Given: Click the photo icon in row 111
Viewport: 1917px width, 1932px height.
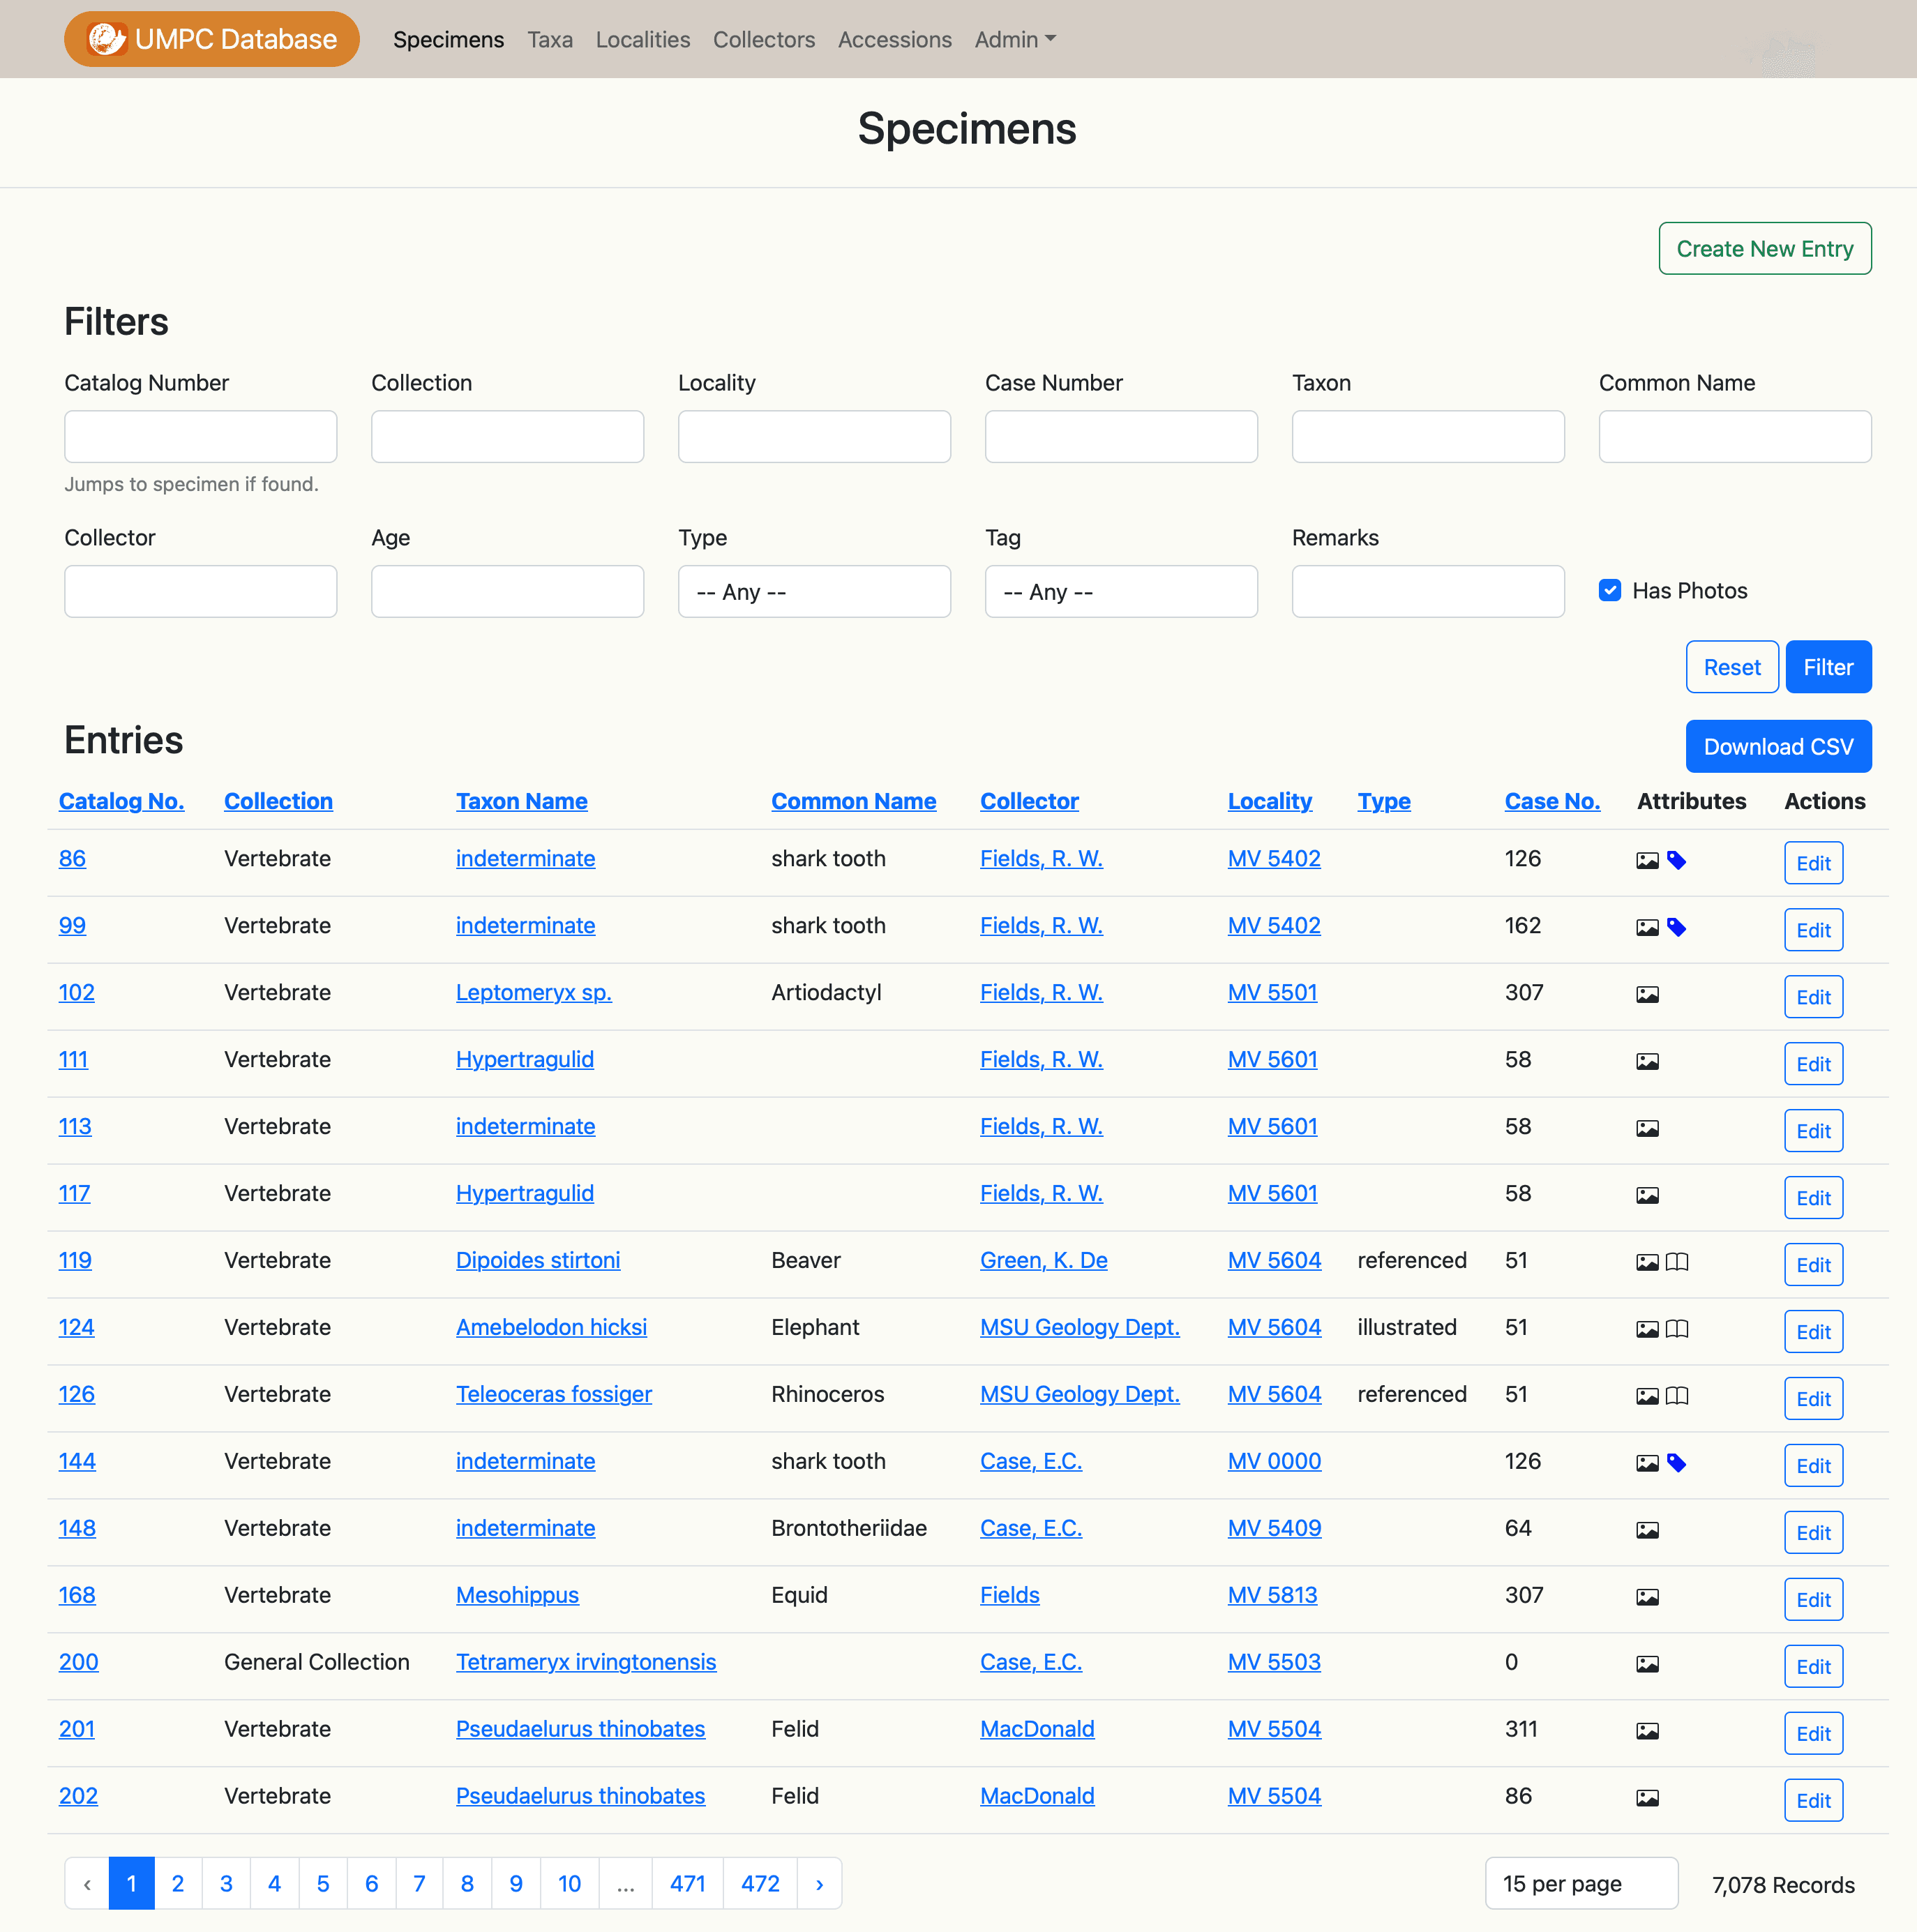Looking at the screenshot, I should (x=1647, y=1061).
